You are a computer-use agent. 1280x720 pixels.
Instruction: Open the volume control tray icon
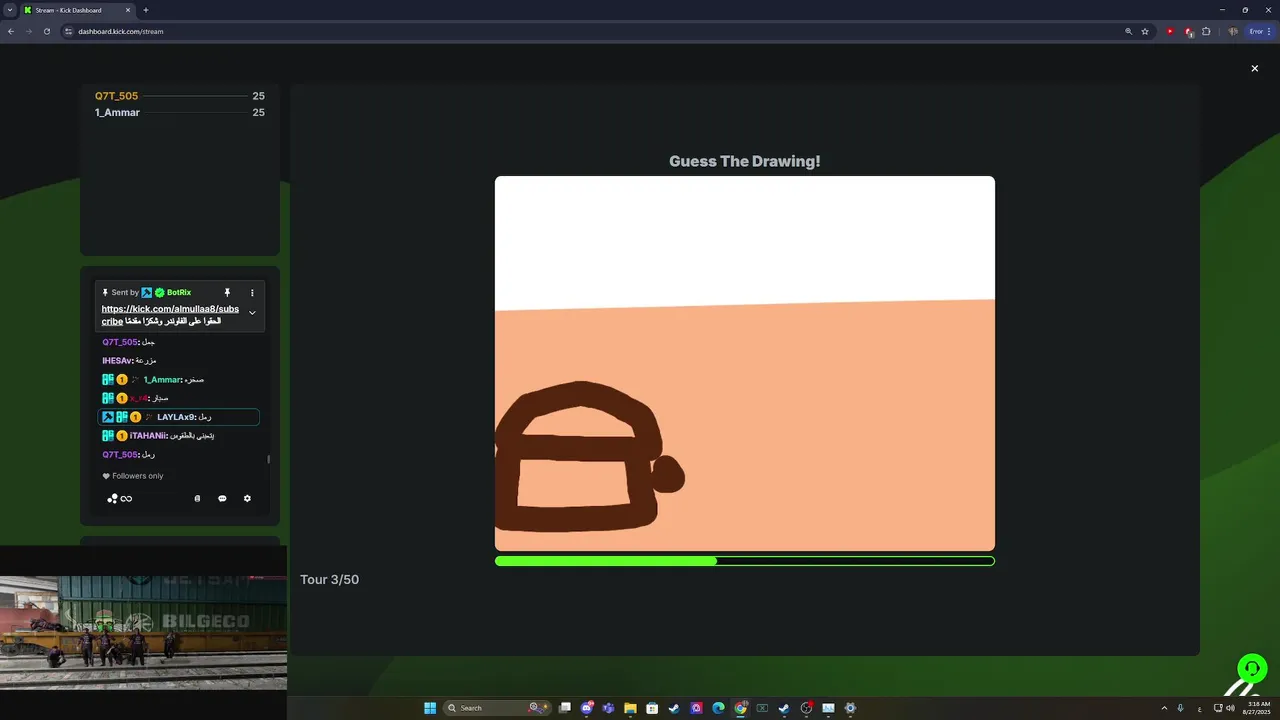pyautogui.click(x=1230, y=708)
